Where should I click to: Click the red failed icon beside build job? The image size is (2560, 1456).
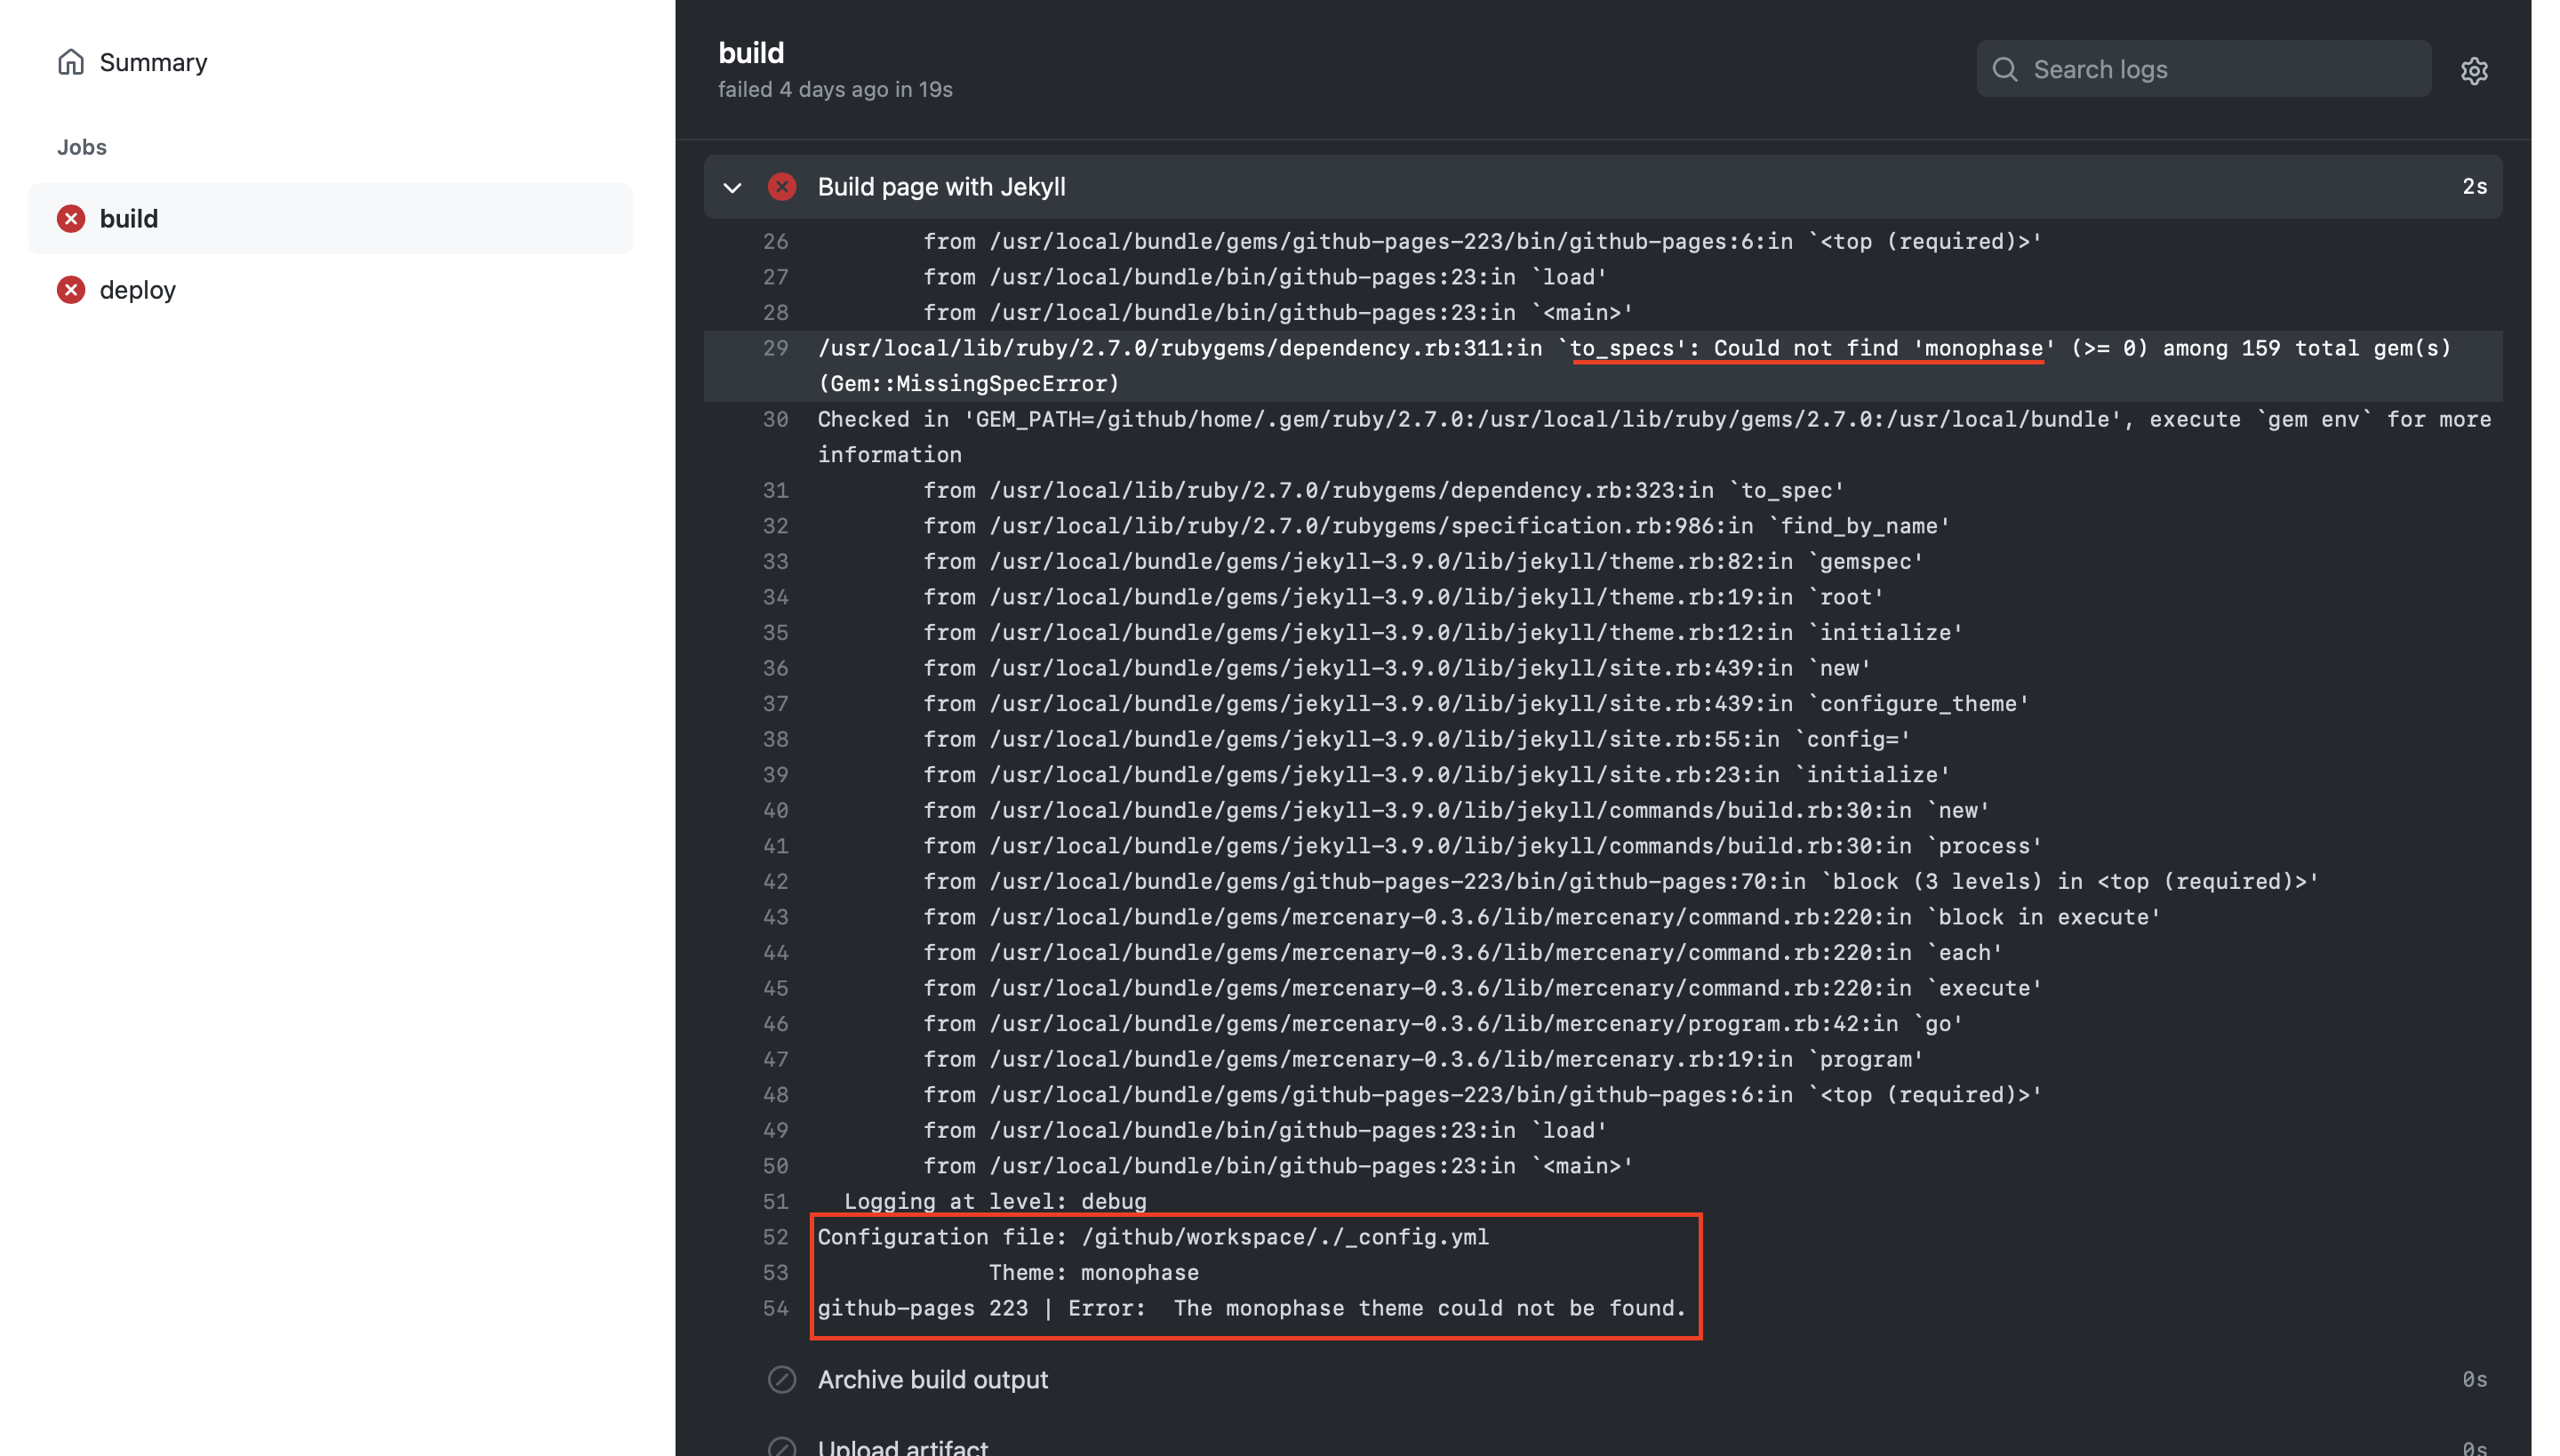[x=71, y=218]
